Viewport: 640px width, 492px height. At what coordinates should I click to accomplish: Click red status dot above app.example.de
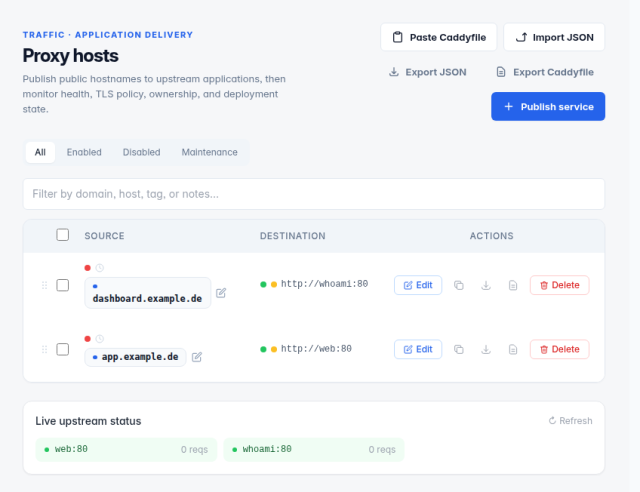pos(87,338)
